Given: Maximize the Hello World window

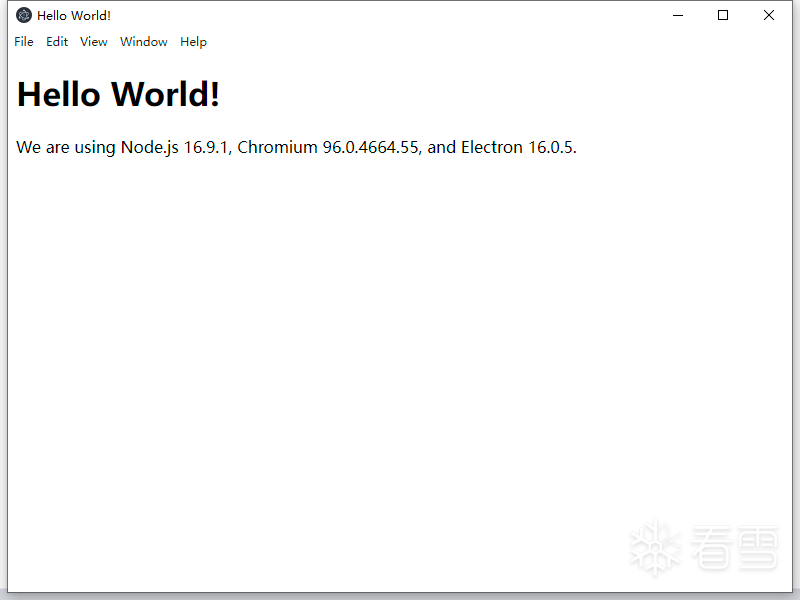Looking at the screenshot, I should tap(723, 15).
